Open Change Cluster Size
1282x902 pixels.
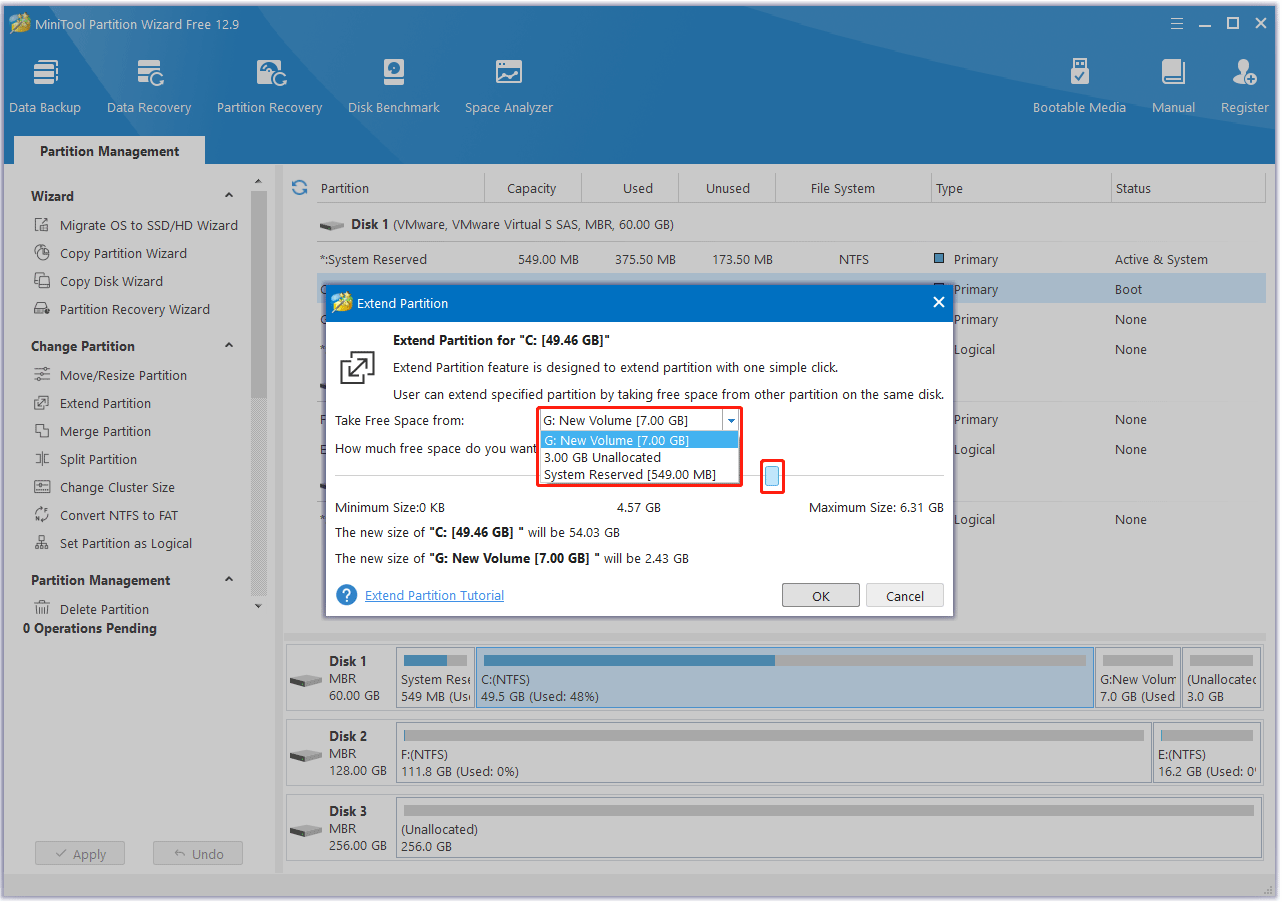[104, 487]
